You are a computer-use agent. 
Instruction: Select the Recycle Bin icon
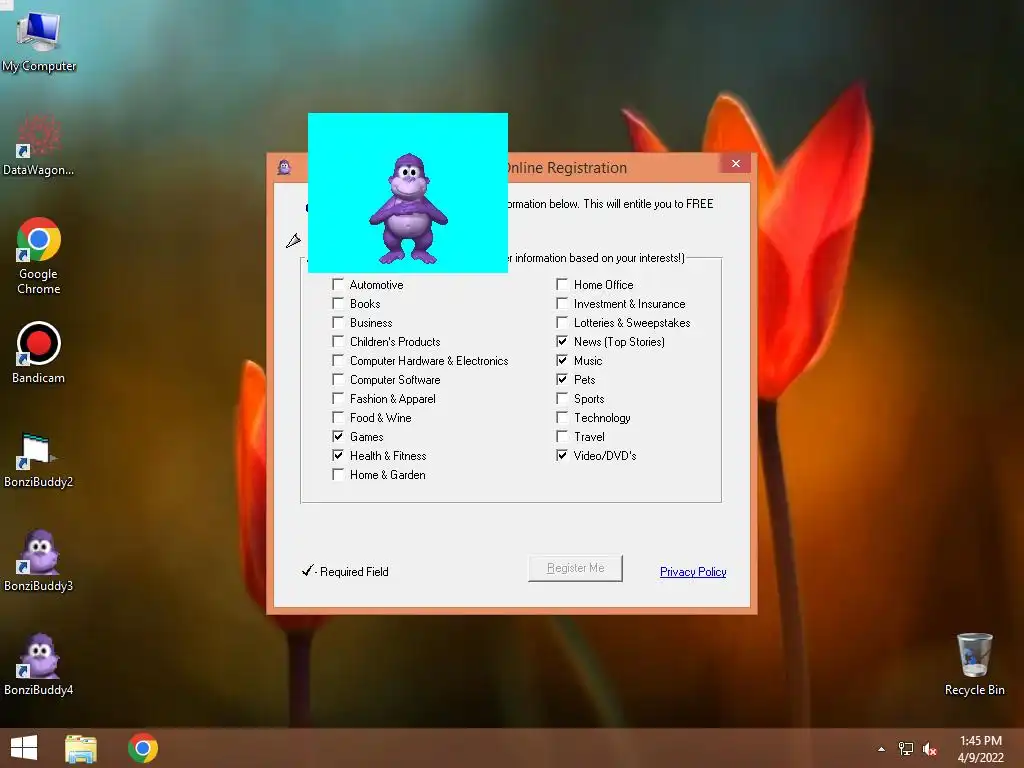974,664
